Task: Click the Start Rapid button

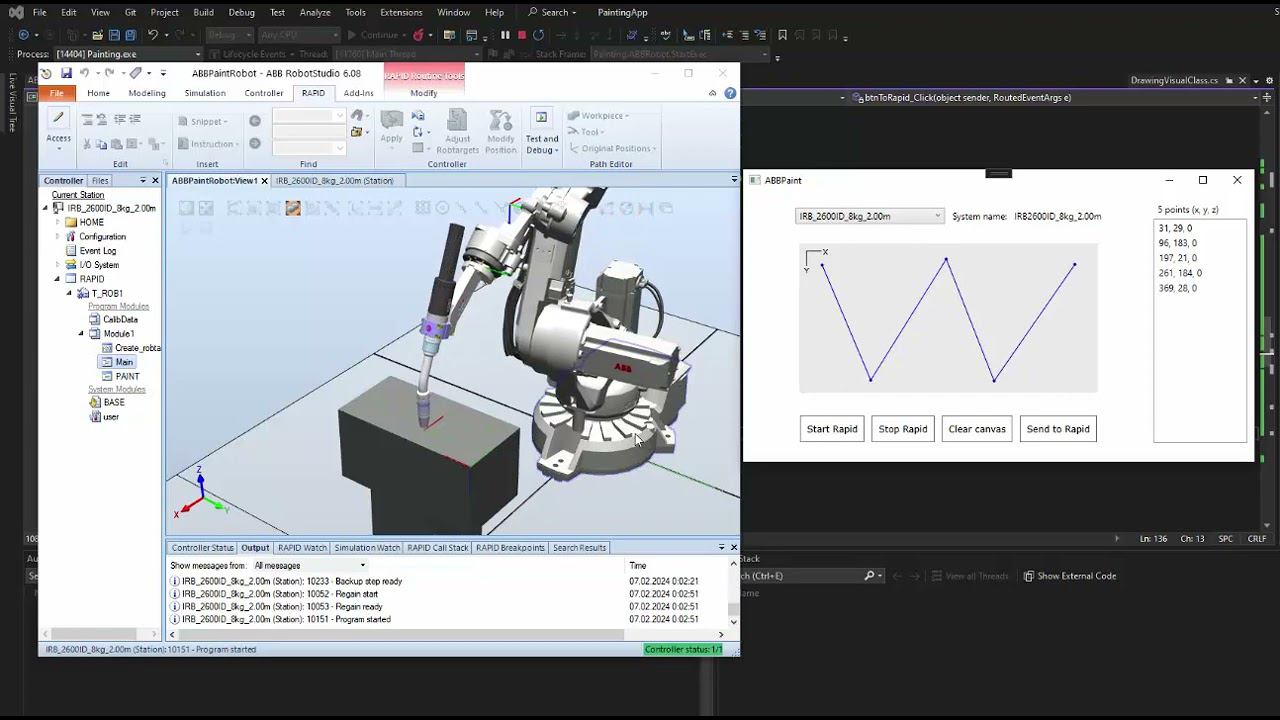Action: point(832,429)
